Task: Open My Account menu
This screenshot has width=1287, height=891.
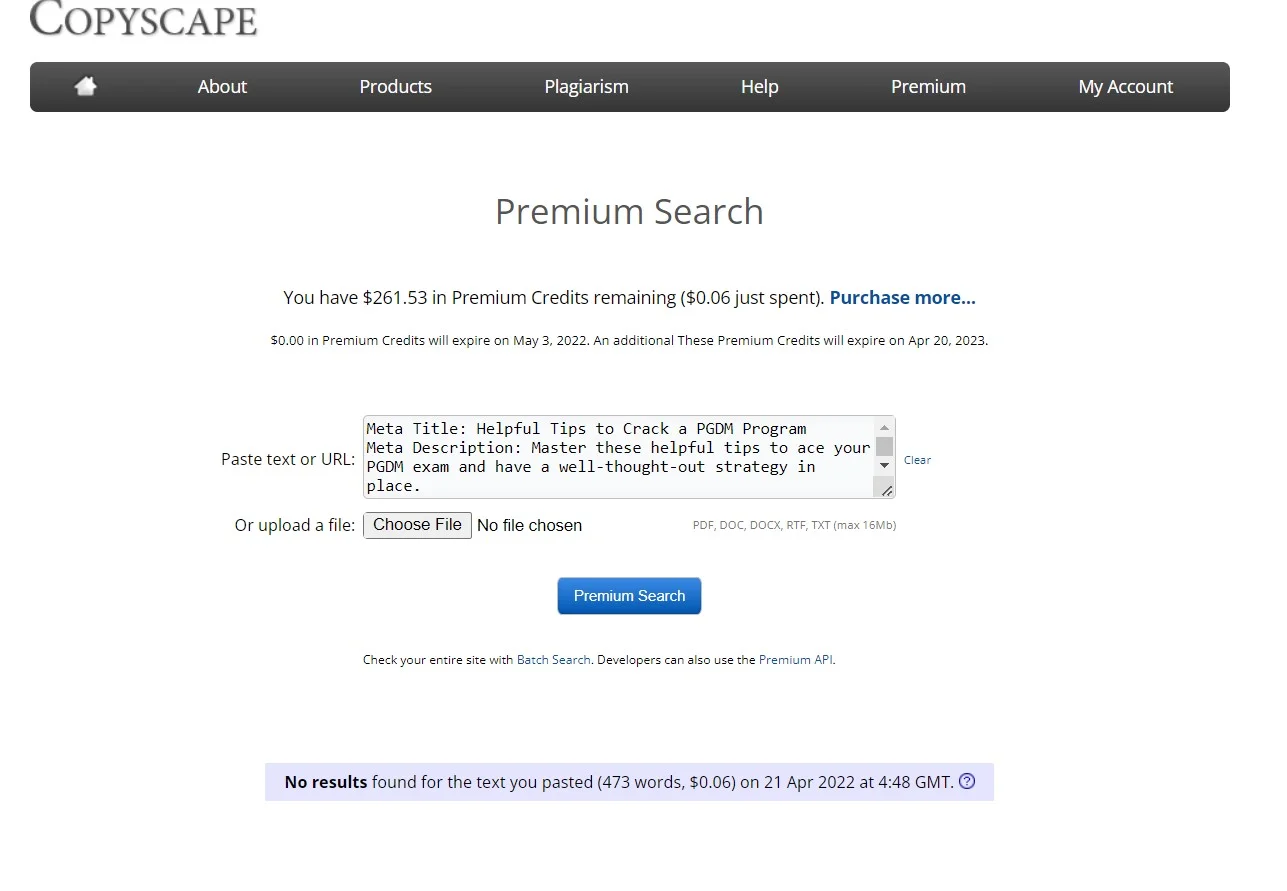Action: [x=1125, y=87]
